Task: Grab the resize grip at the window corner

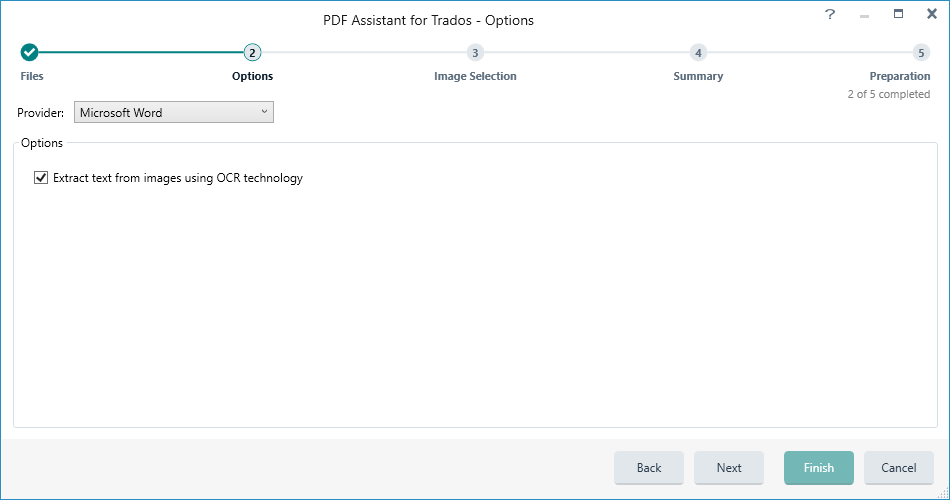Action: 943,493
